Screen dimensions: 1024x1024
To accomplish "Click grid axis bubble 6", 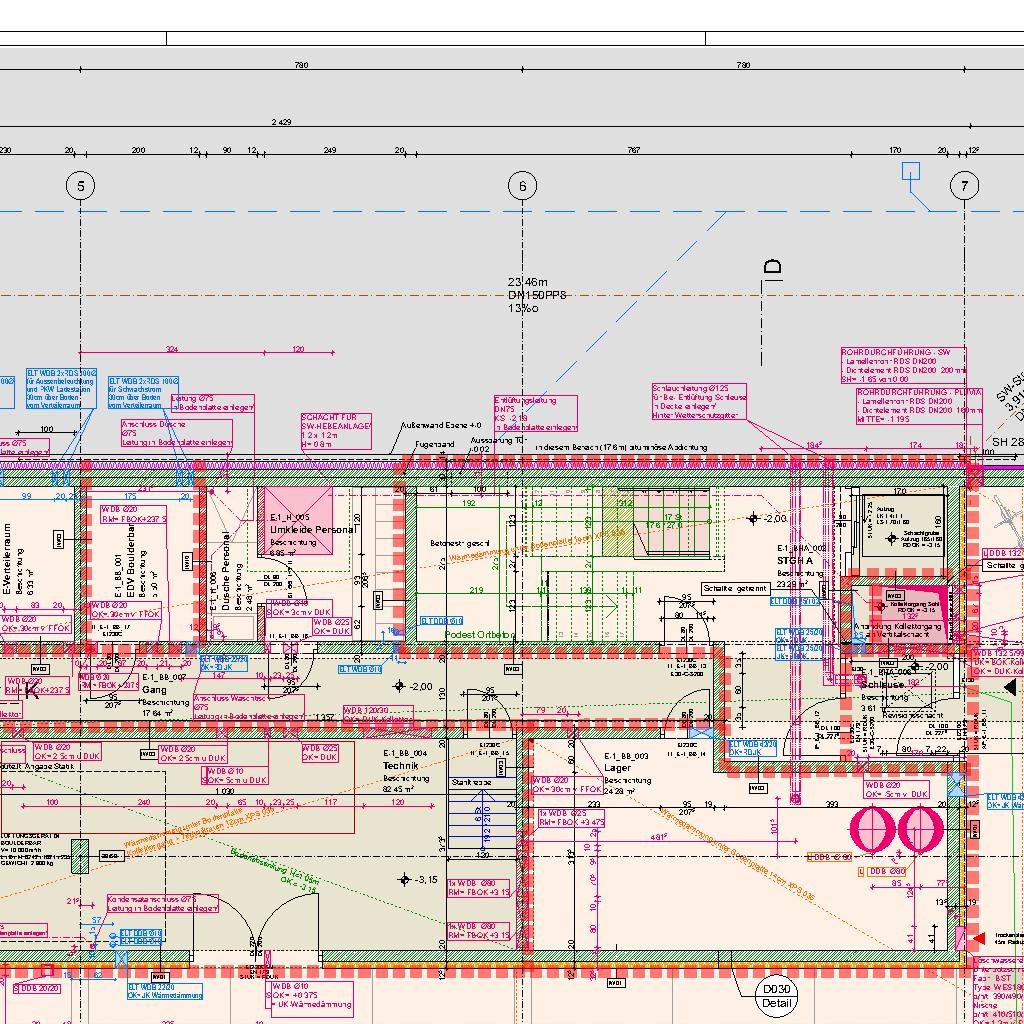I will tap(522, 186).
